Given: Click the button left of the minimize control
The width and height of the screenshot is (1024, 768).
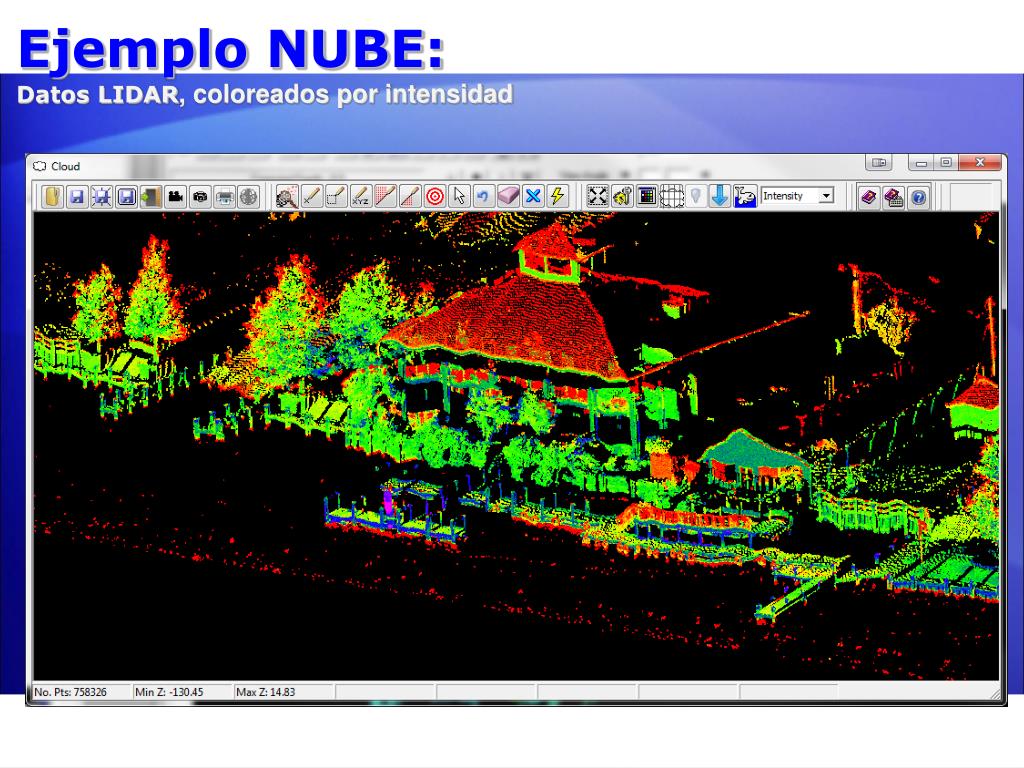Looking at the screenshot, I should coord(879,163).
